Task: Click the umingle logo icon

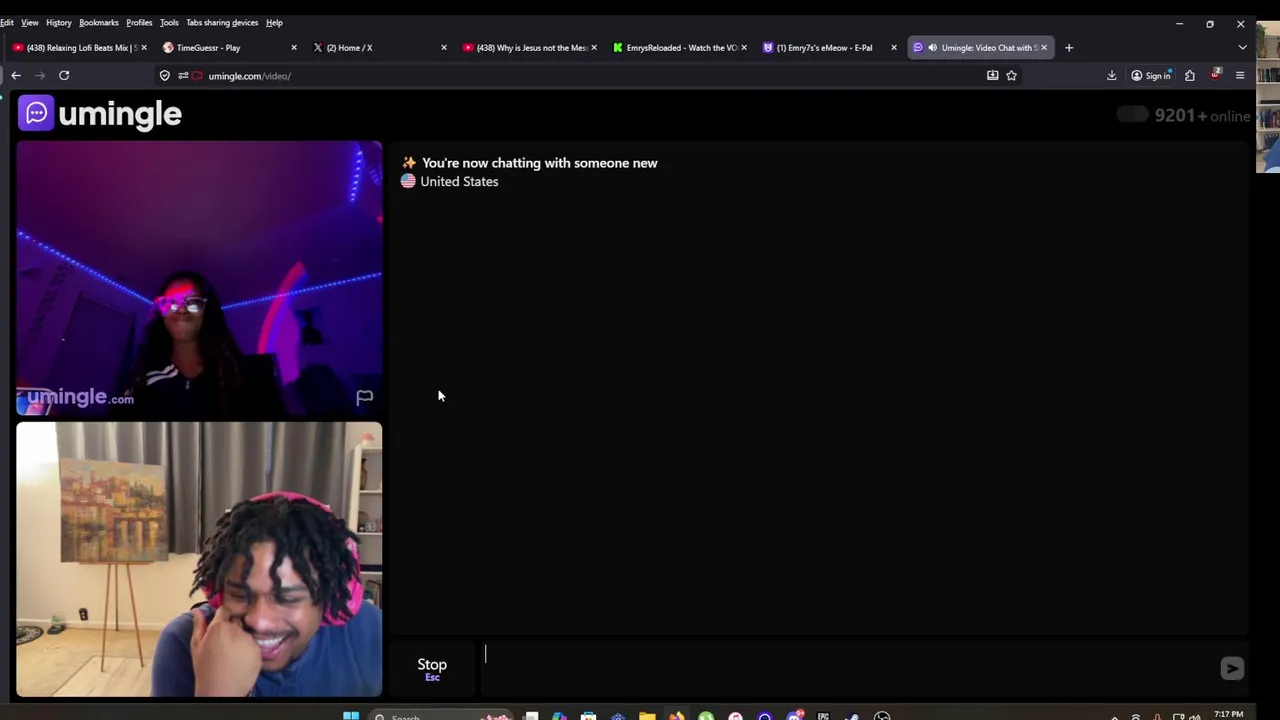Action: pos(36,113)
